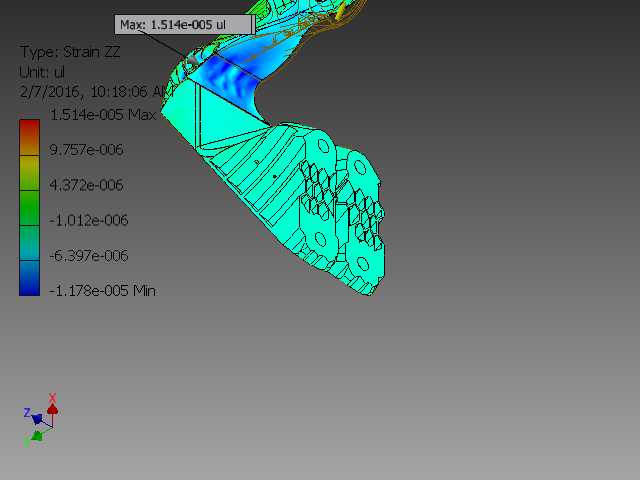Click the blue Z axis arrow

[x=37, y=419]
